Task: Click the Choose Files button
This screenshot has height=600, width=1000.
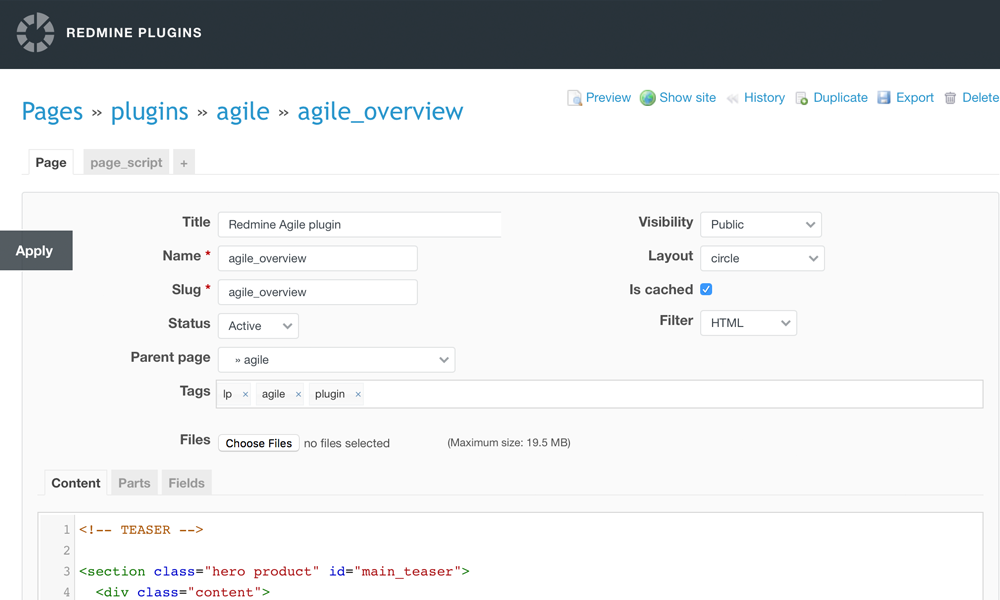Action: click(x=259, y=443)
